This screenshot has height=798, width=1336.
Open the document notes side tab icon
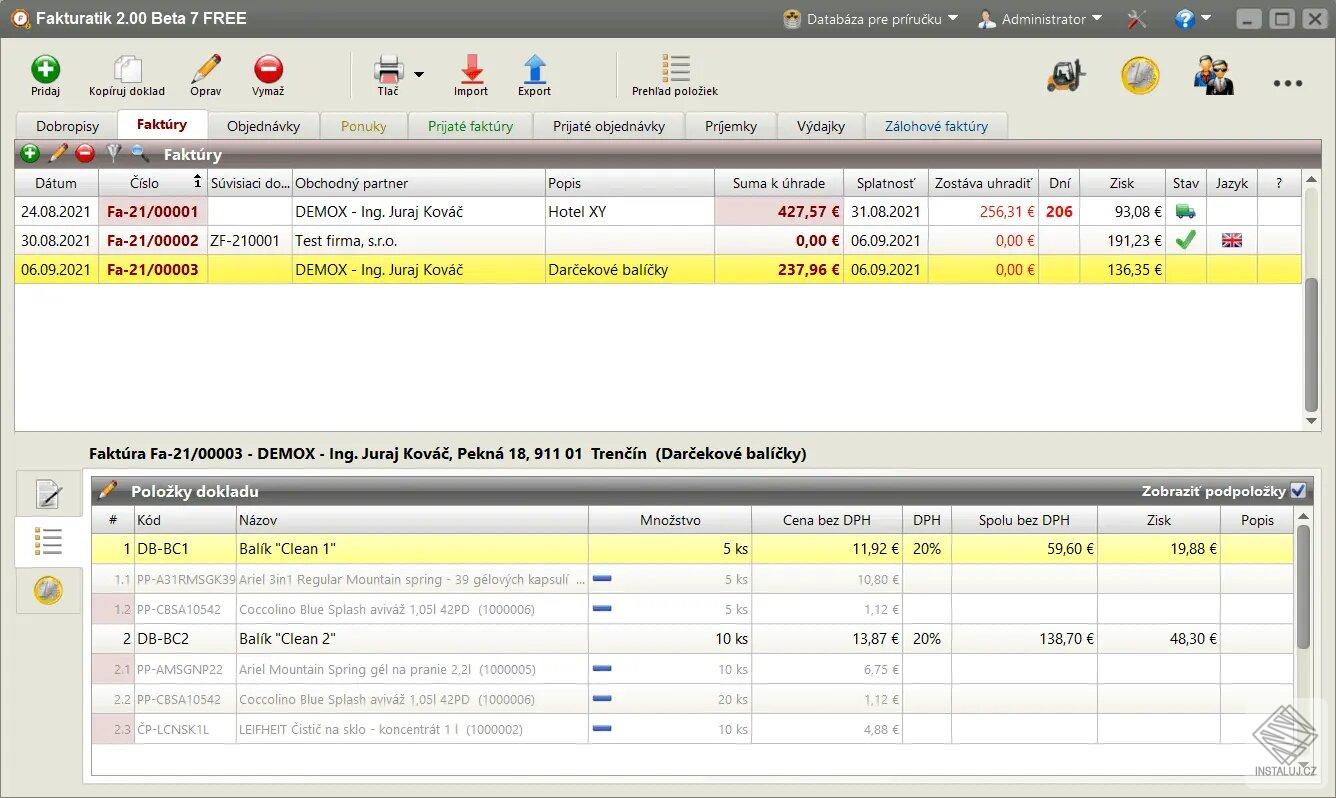(x=48, y=494)
